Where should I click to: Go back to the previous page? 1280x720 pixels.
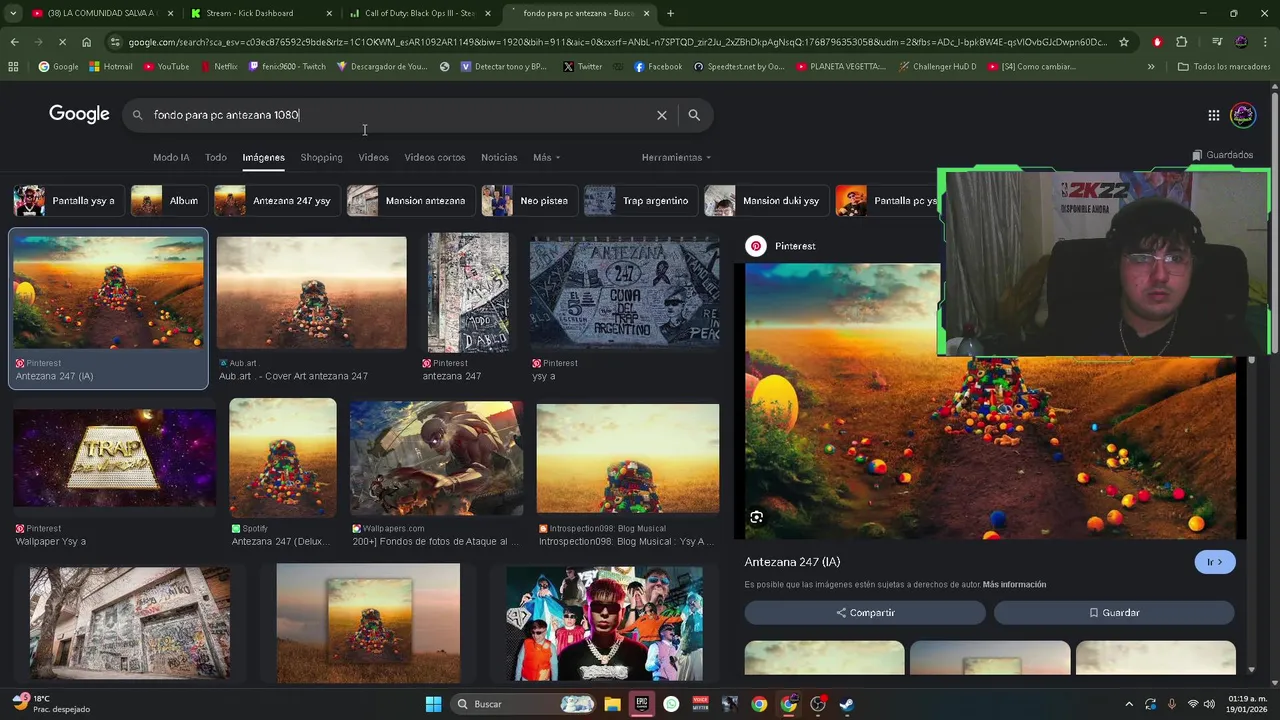(14, 42)
